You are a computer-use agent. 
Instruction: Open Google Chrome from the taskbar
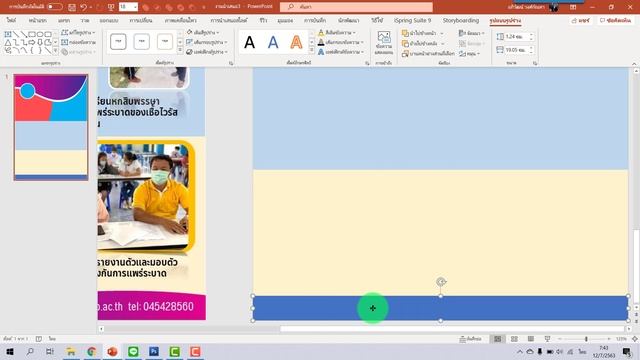coord(91,351)
